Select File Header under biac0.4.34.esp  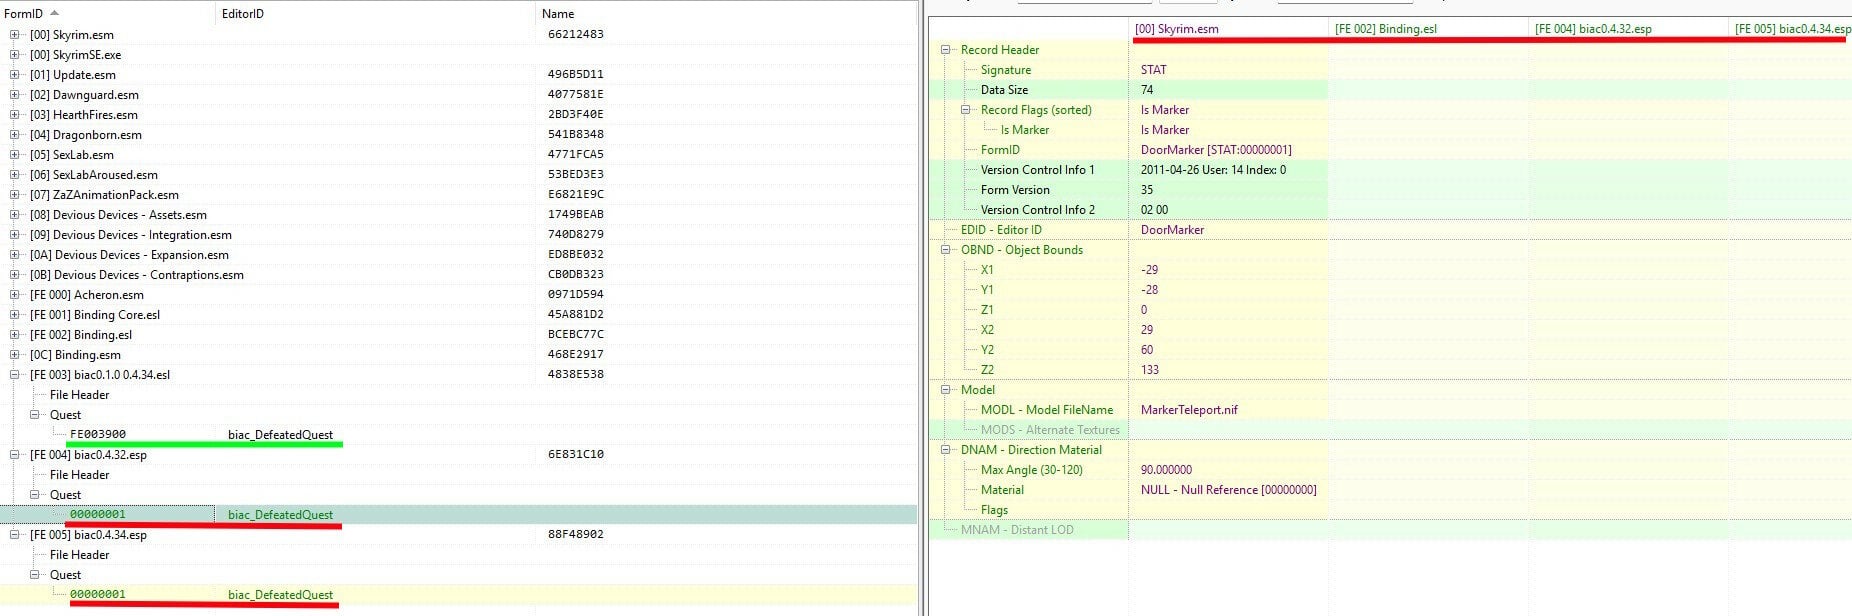(79, 554)
